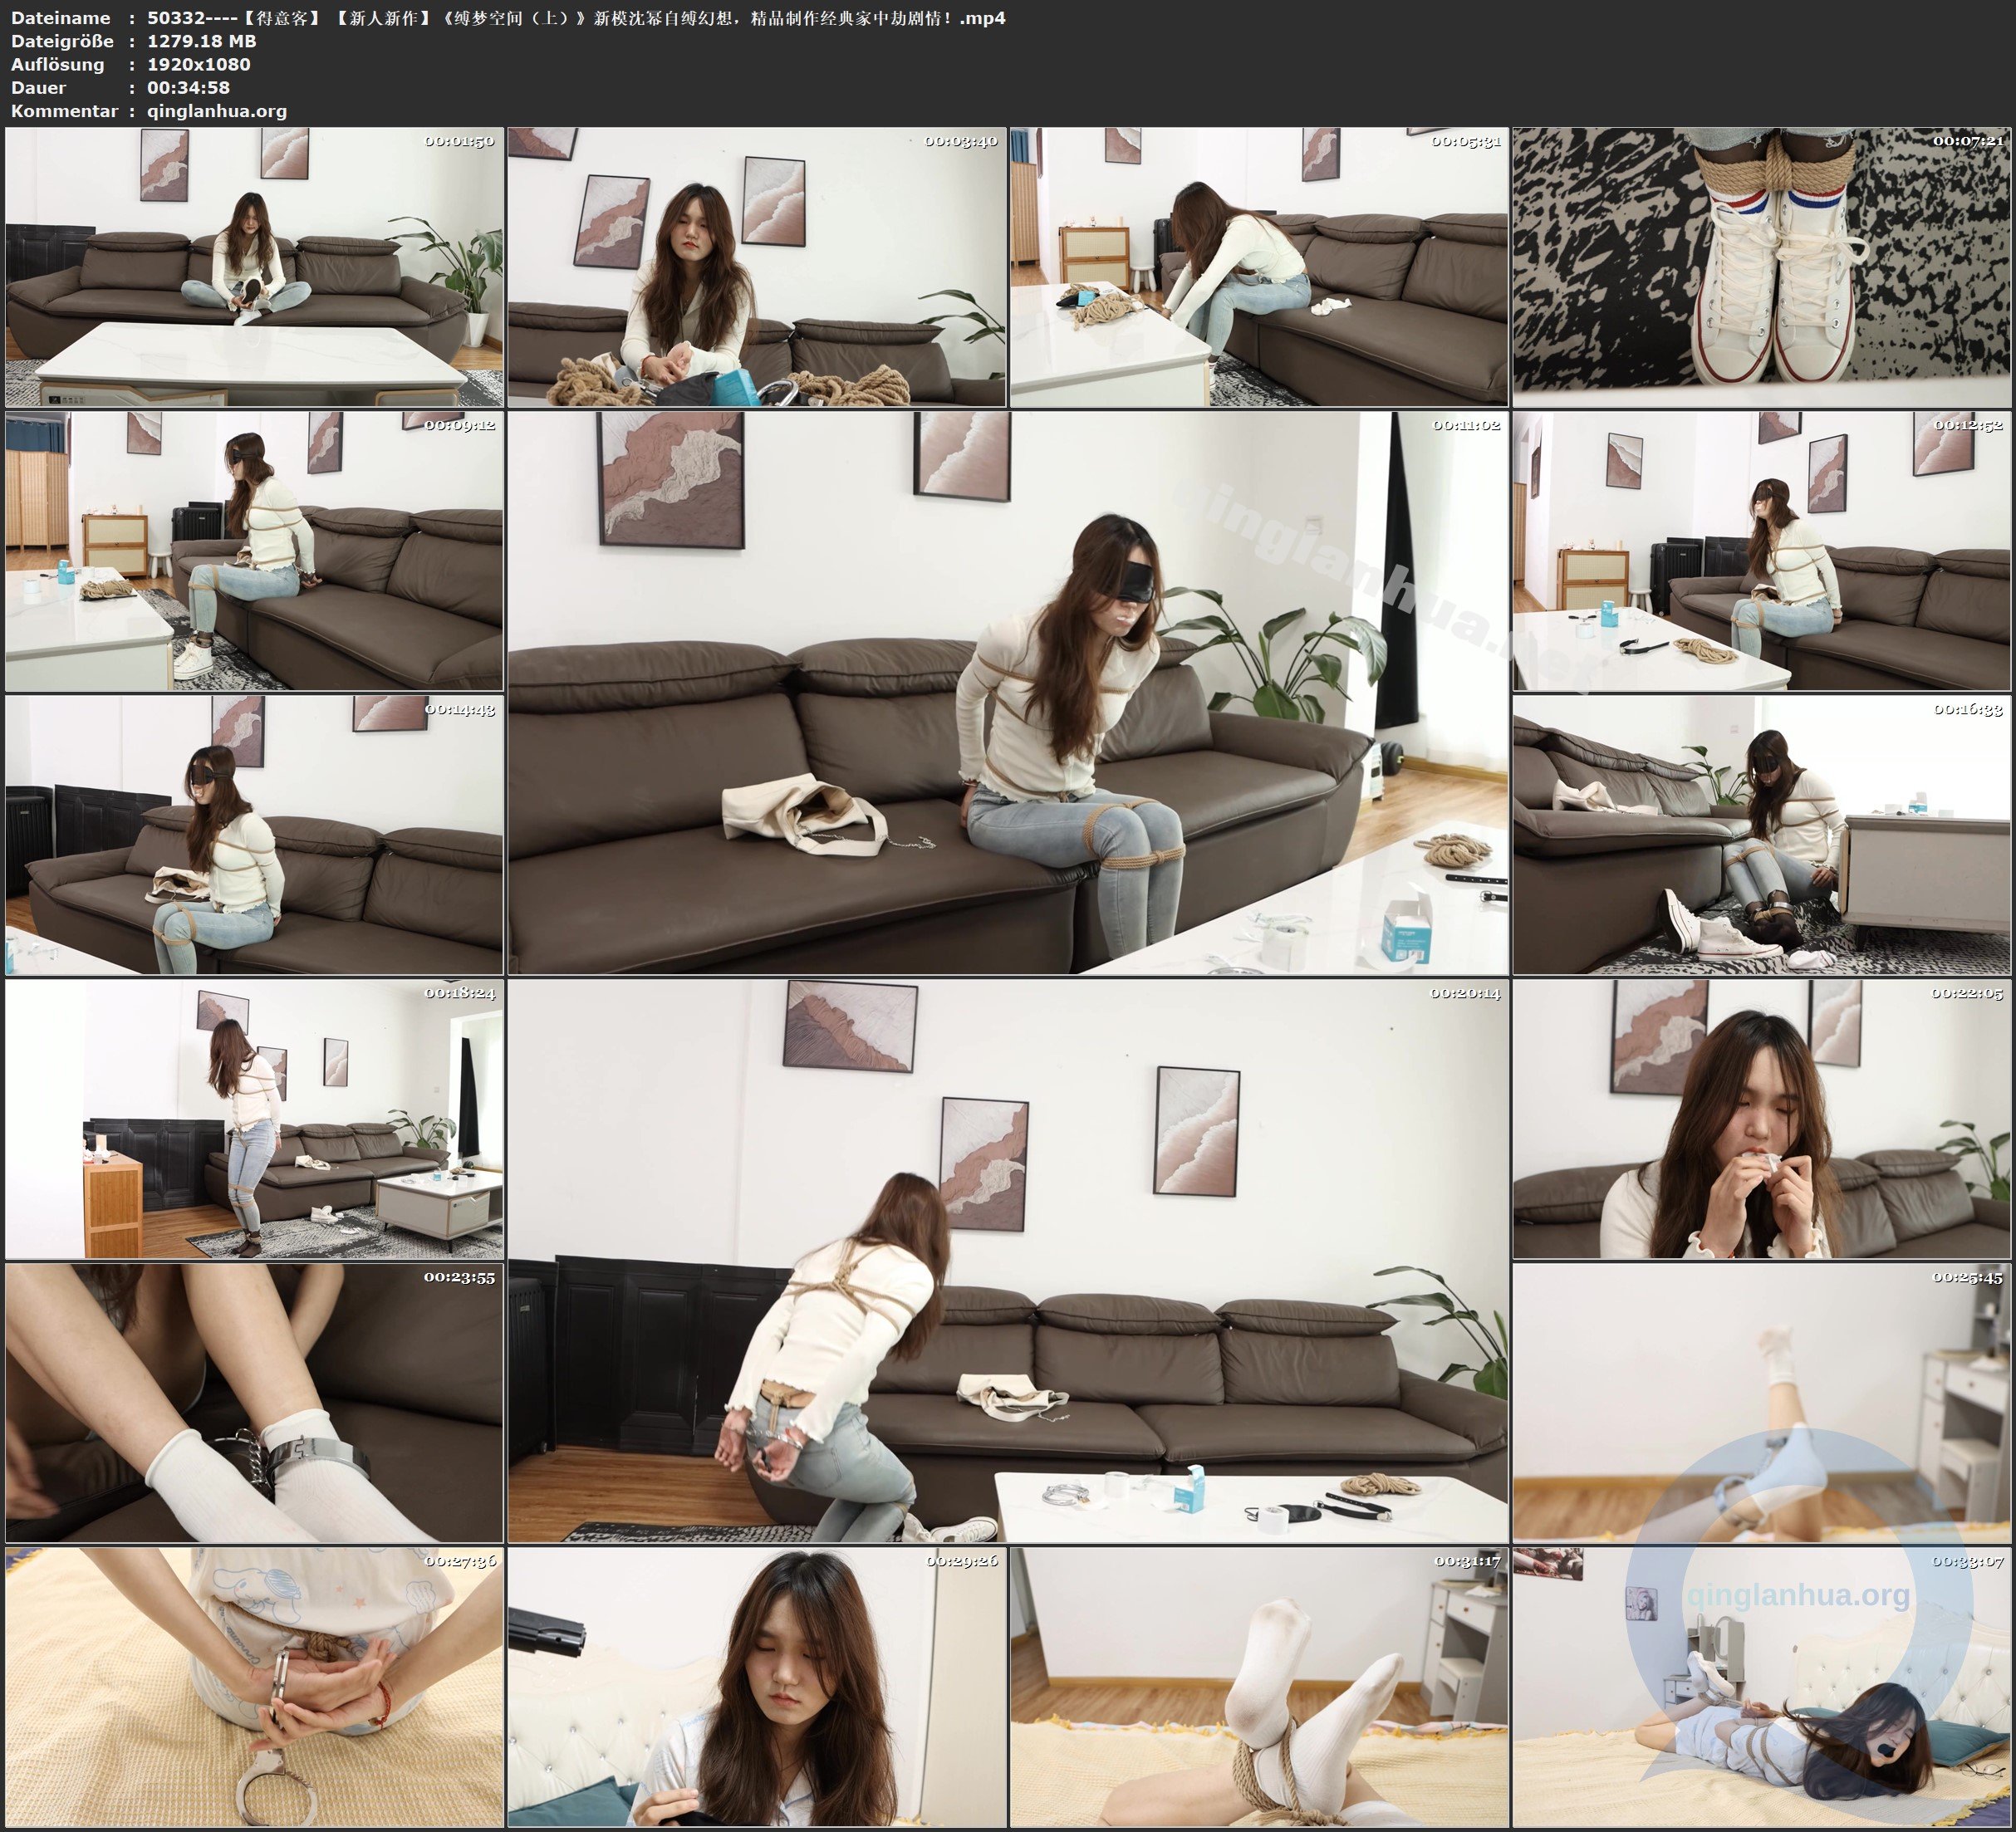Open the thumbnail marked 00:05:31
Image resolution: width=2016 pixels, height=1832 pixels.
1258,266
